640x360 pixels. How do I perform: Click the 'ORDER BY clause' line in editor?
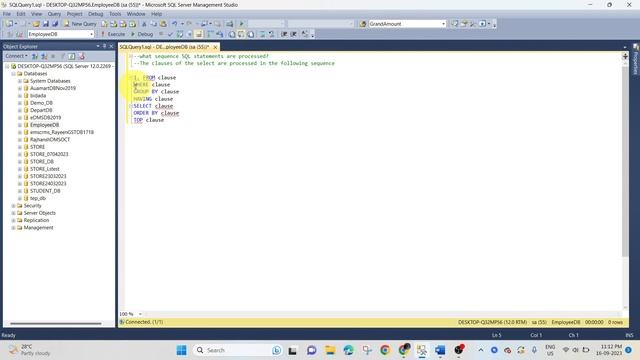(x=156, y=113)
